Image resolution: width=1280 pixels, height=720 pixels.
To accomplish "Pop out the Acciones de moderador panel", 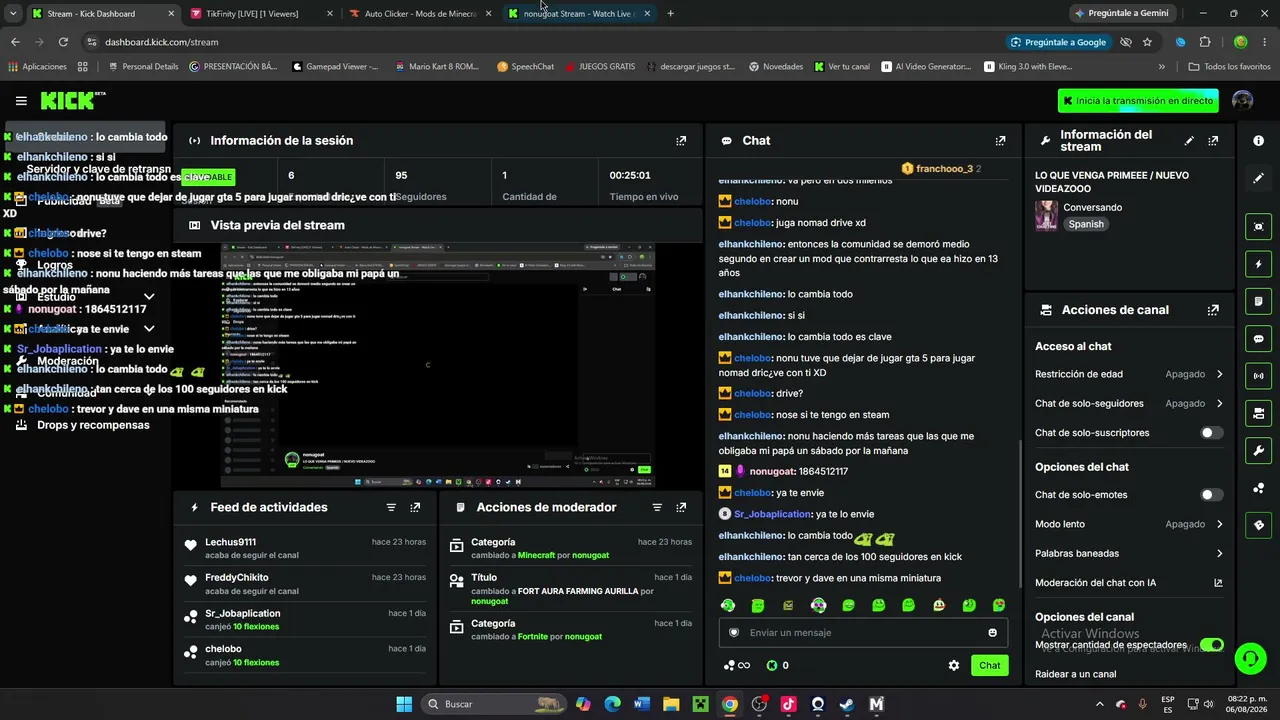I will [681, 508].
